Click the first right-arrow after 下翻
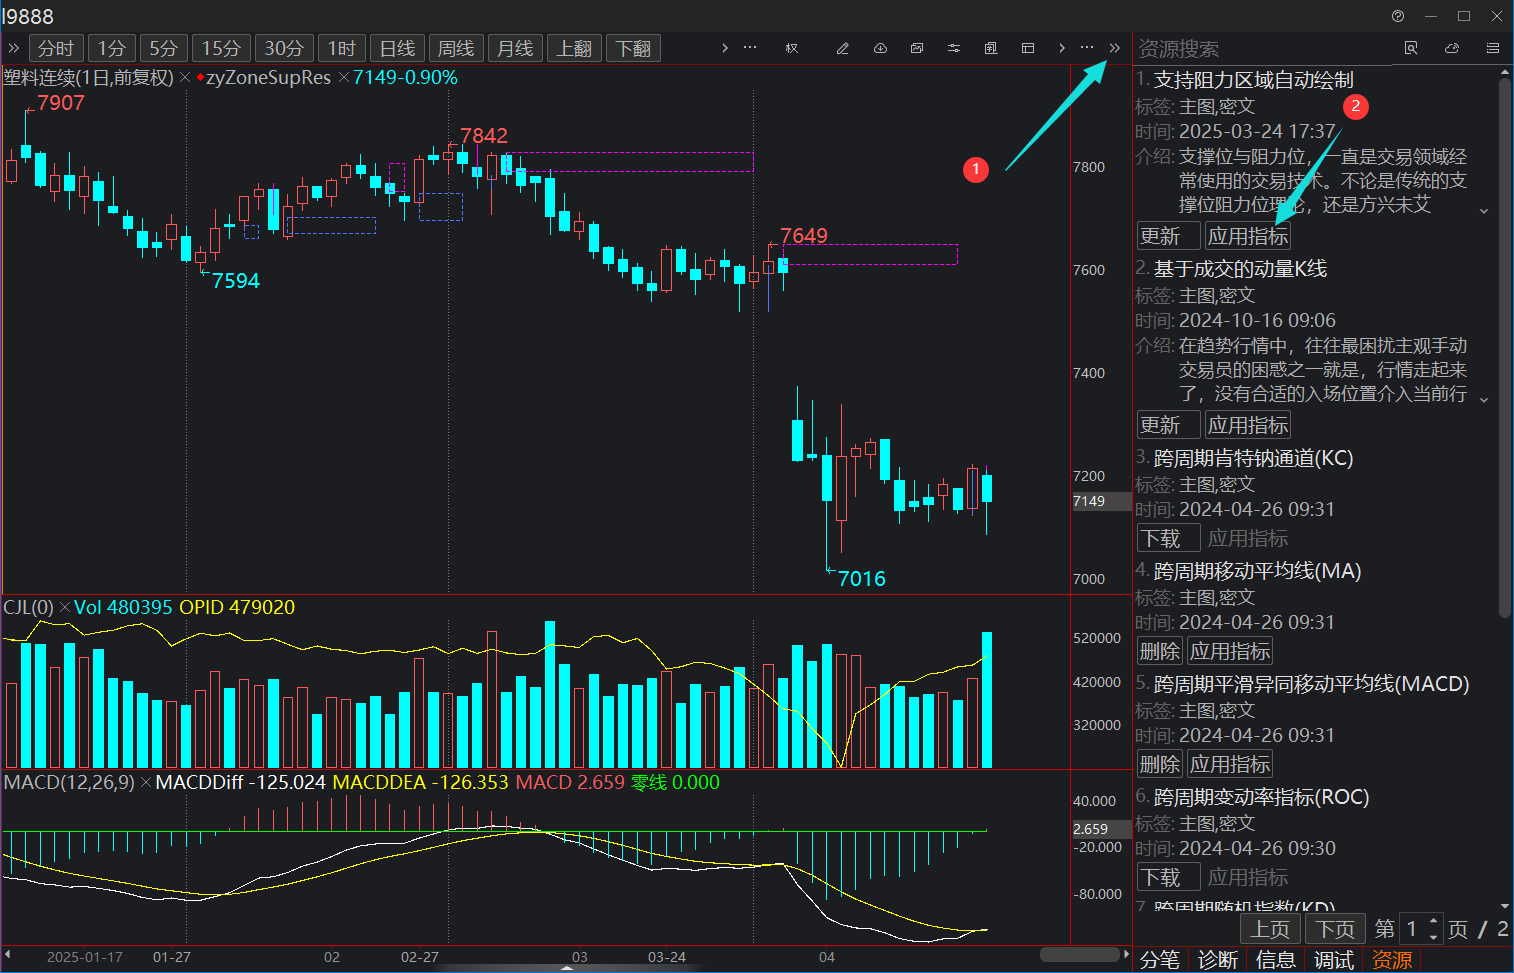The height and width of the screenshot is (973, 1514). point(725,48)
